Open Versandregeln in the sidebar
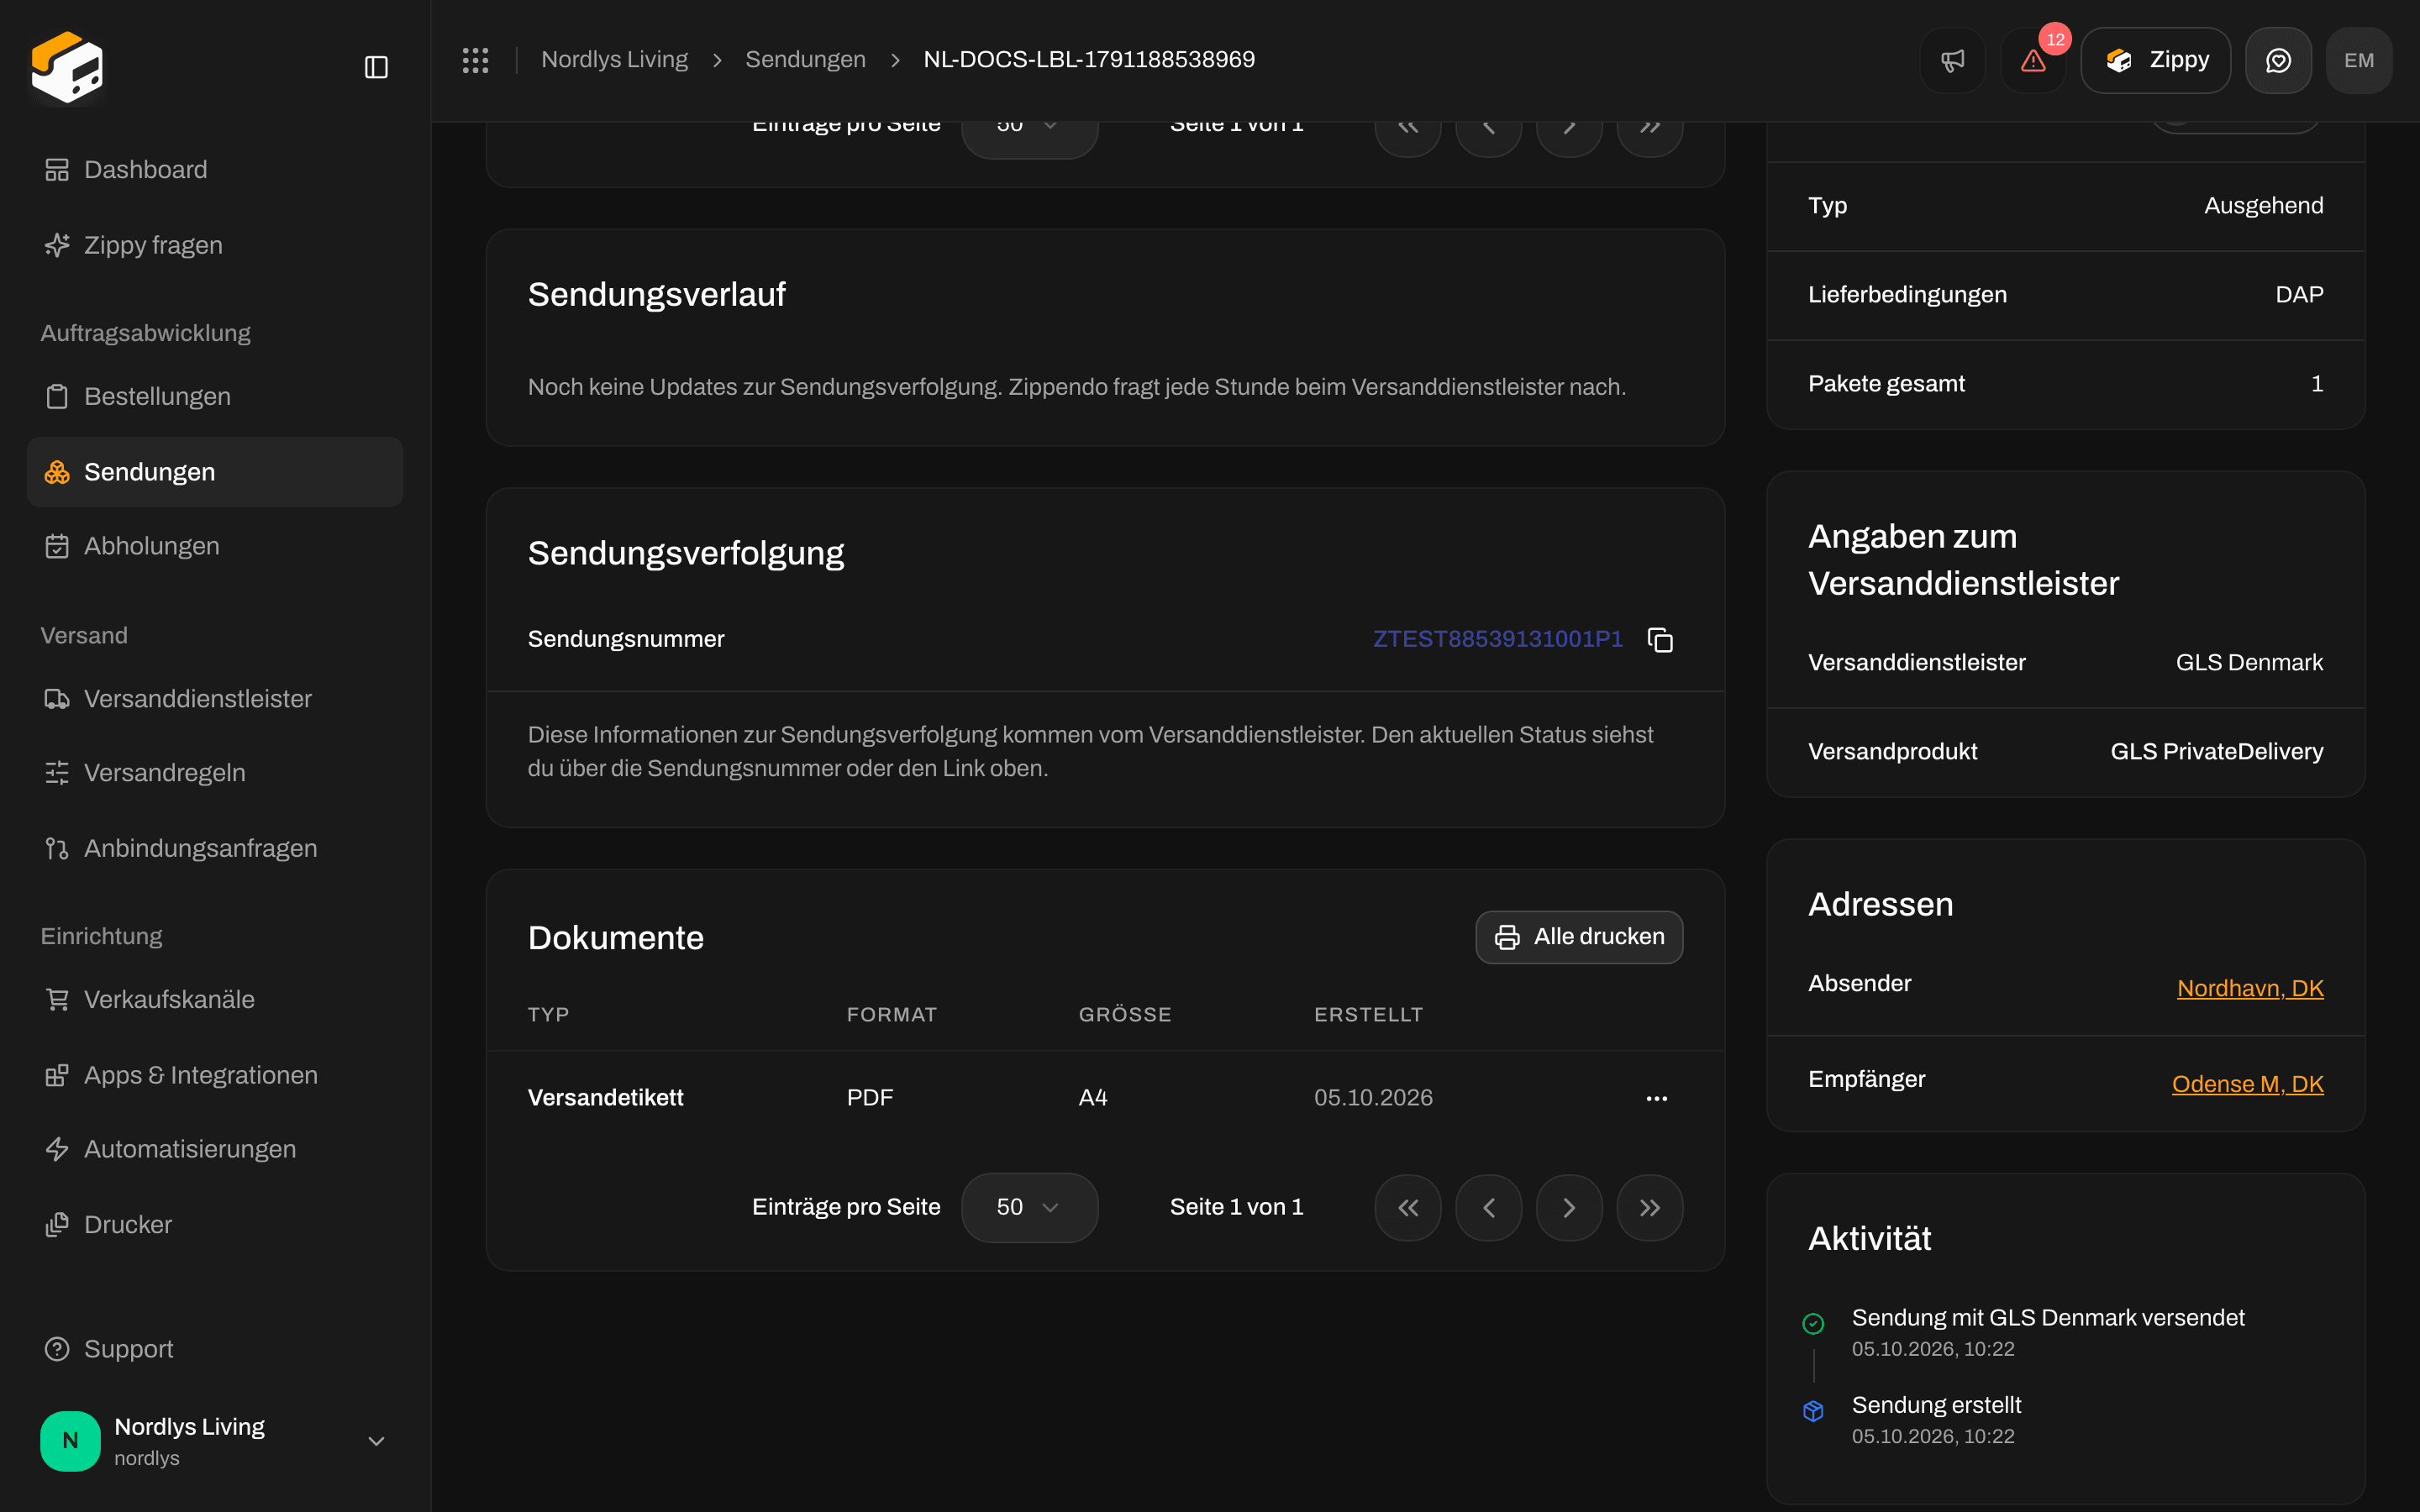The image size is (2420, 1512). point(215,773)
